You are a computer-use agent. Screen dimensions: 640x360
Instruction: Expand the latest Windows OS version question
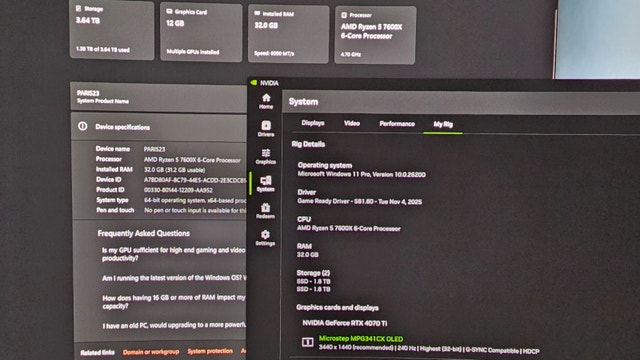pyautogui.click(x=174, y=278)
